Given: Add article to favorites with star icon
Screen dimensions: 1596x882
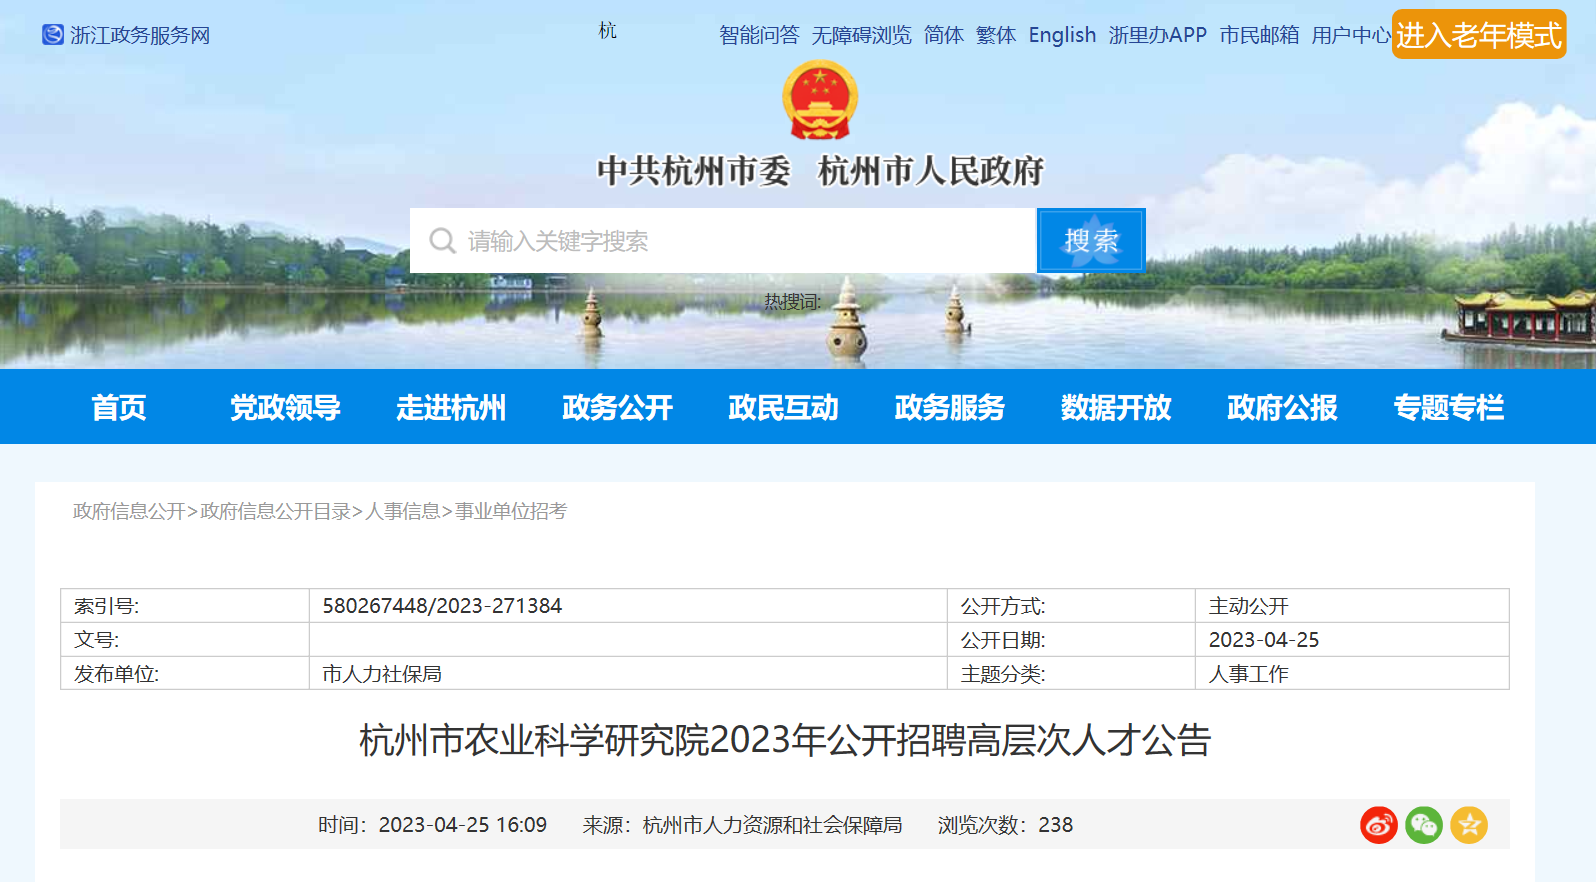Looking at the screenshot, I should point(1469,825).
